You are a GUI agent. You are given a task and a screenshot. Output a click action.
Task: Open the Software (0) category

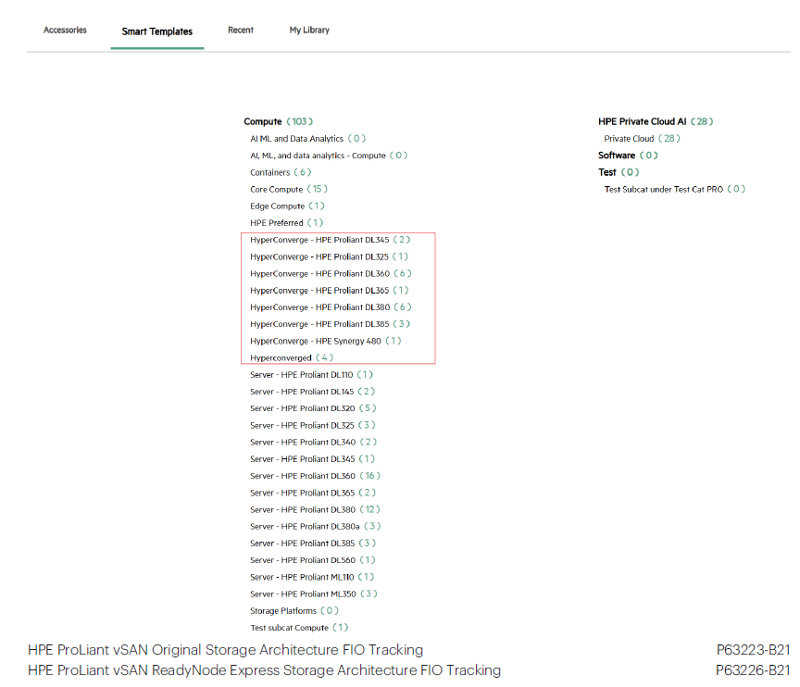pyautogui.click(x=628, y=155)
